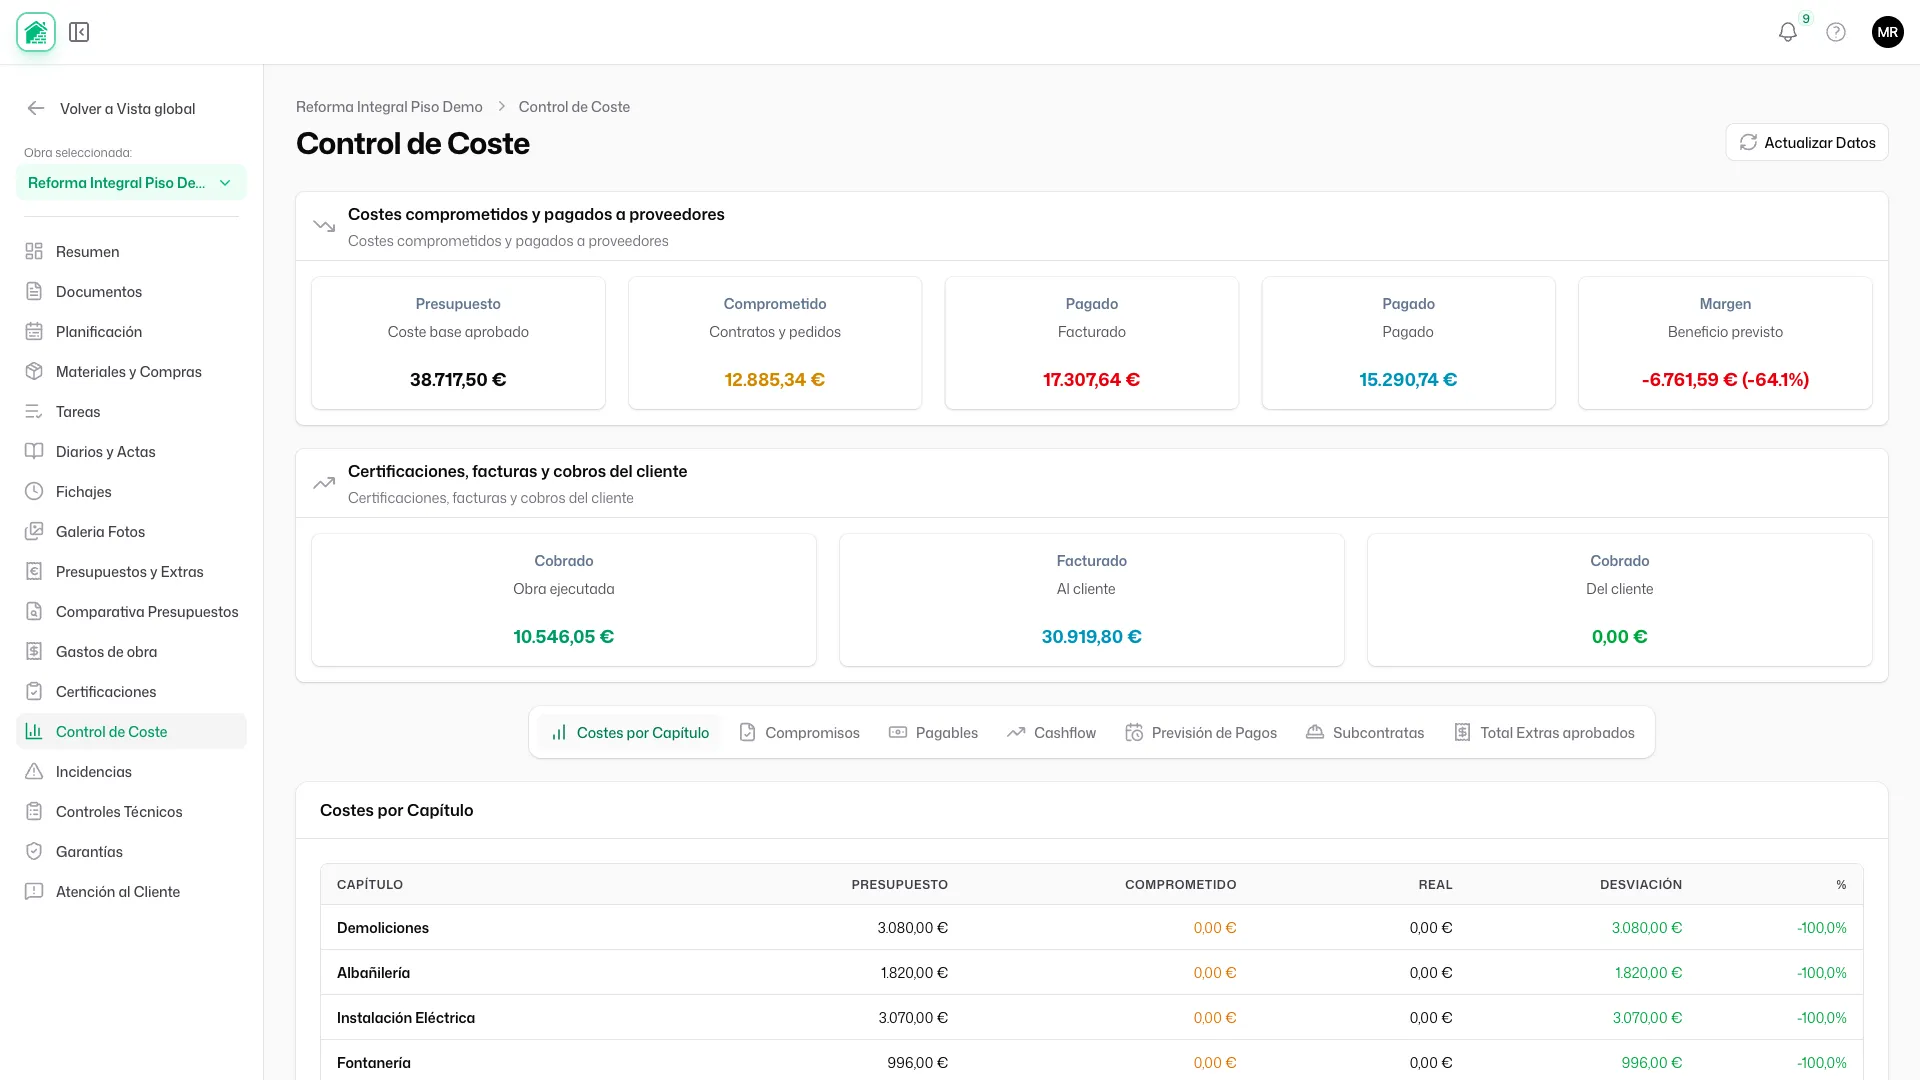Click the Resumen grid icon
Screen dimensions: 1920x1080
34,251
